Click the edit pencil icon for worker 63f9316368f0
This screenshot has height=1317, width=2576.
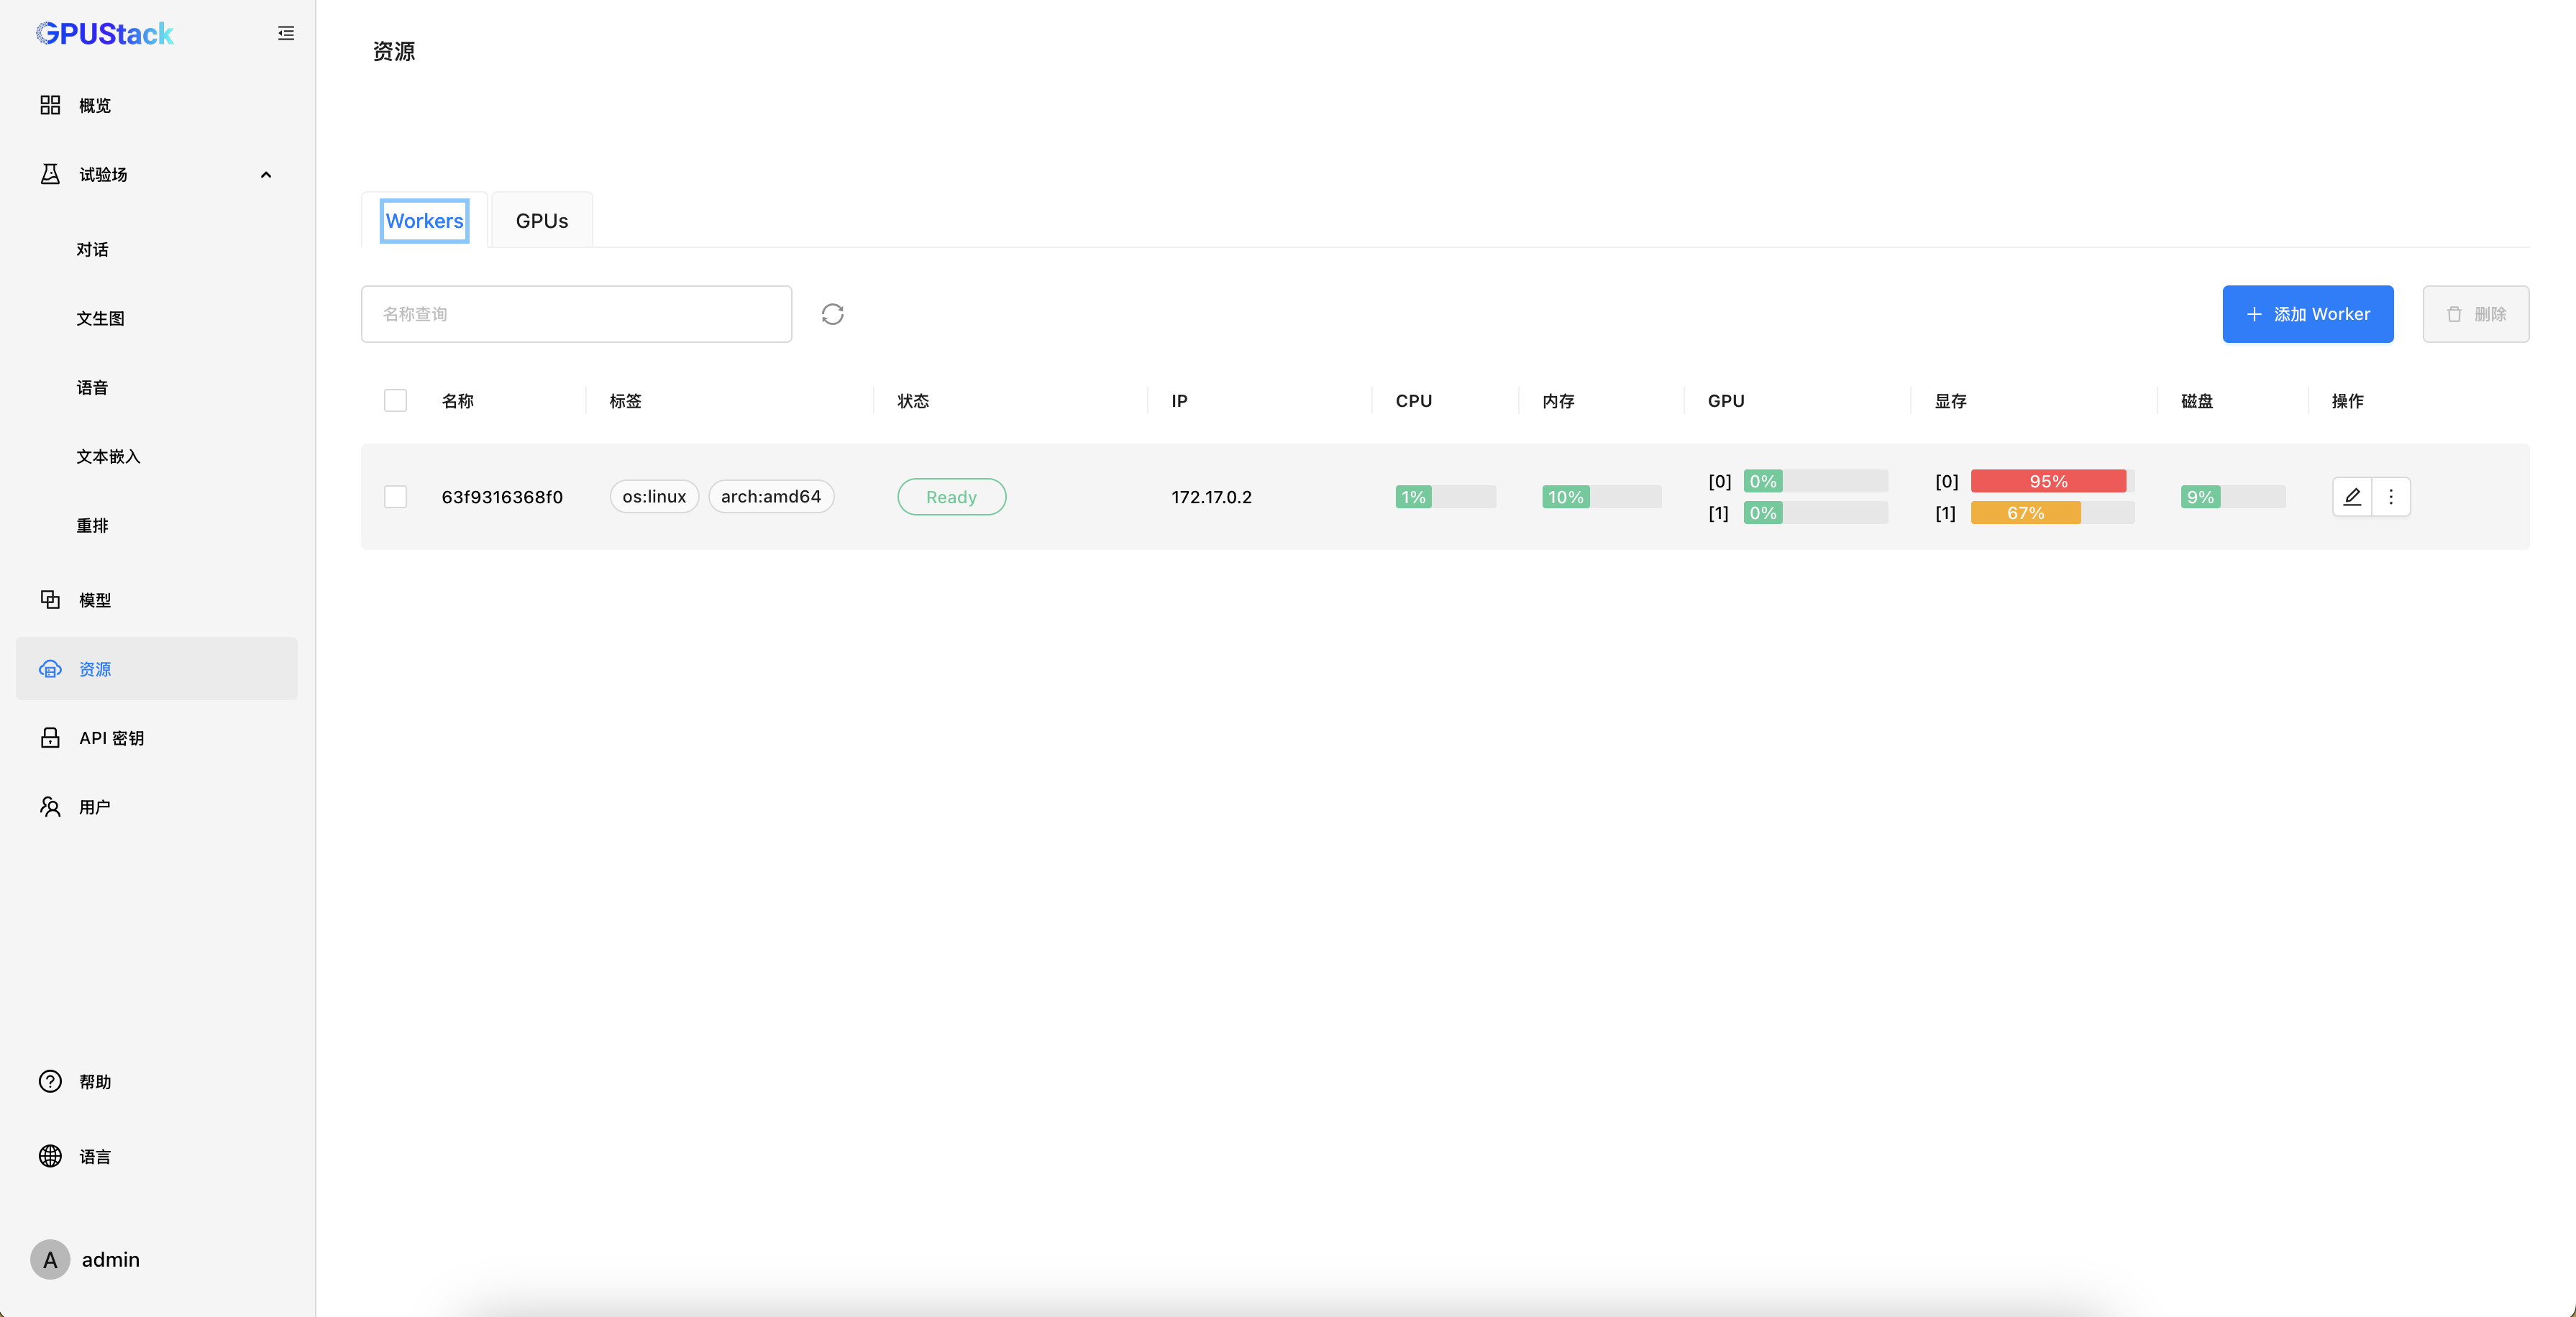[2352, 496]
